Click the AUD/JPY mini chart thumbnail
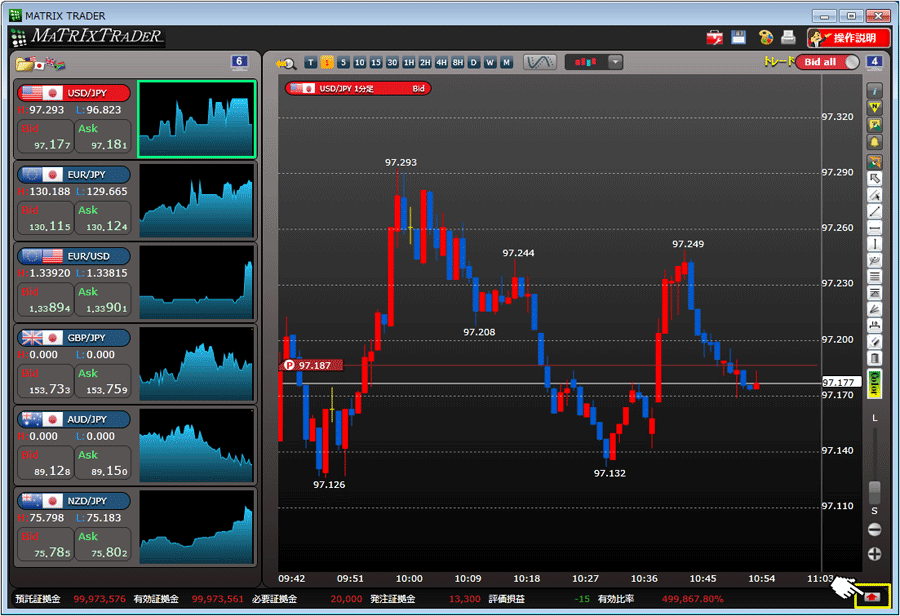900x616 pixels. (196, 445)
